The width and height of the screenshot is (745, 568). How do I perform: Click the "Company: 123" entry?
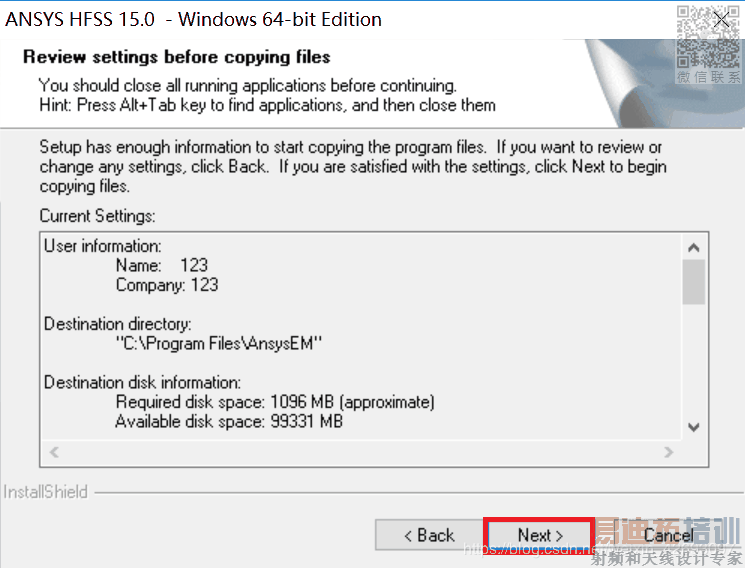167,285
